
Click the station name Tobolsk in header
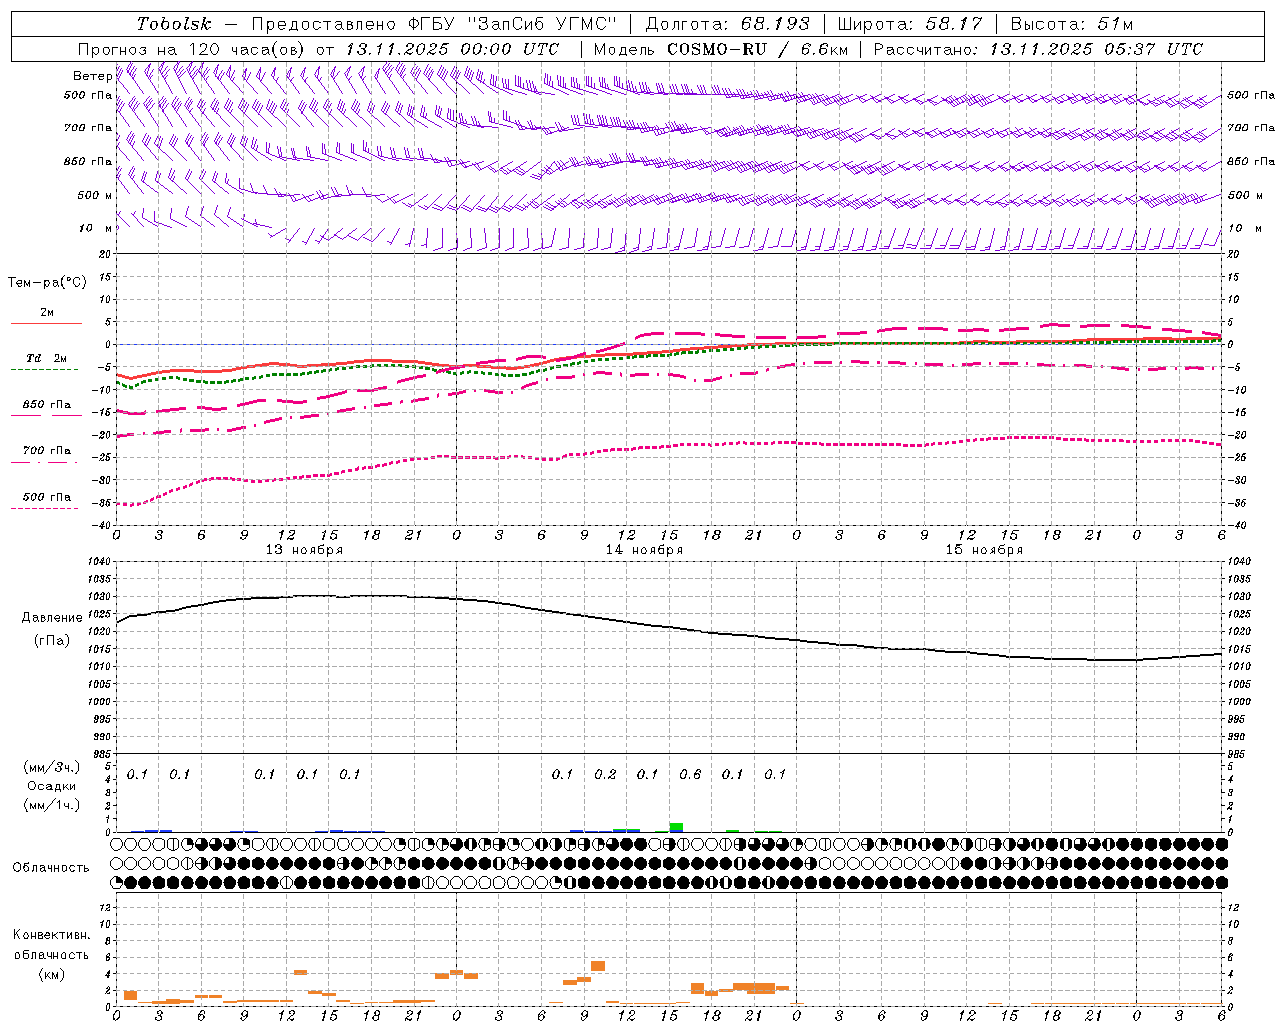(x=174, y=24)
